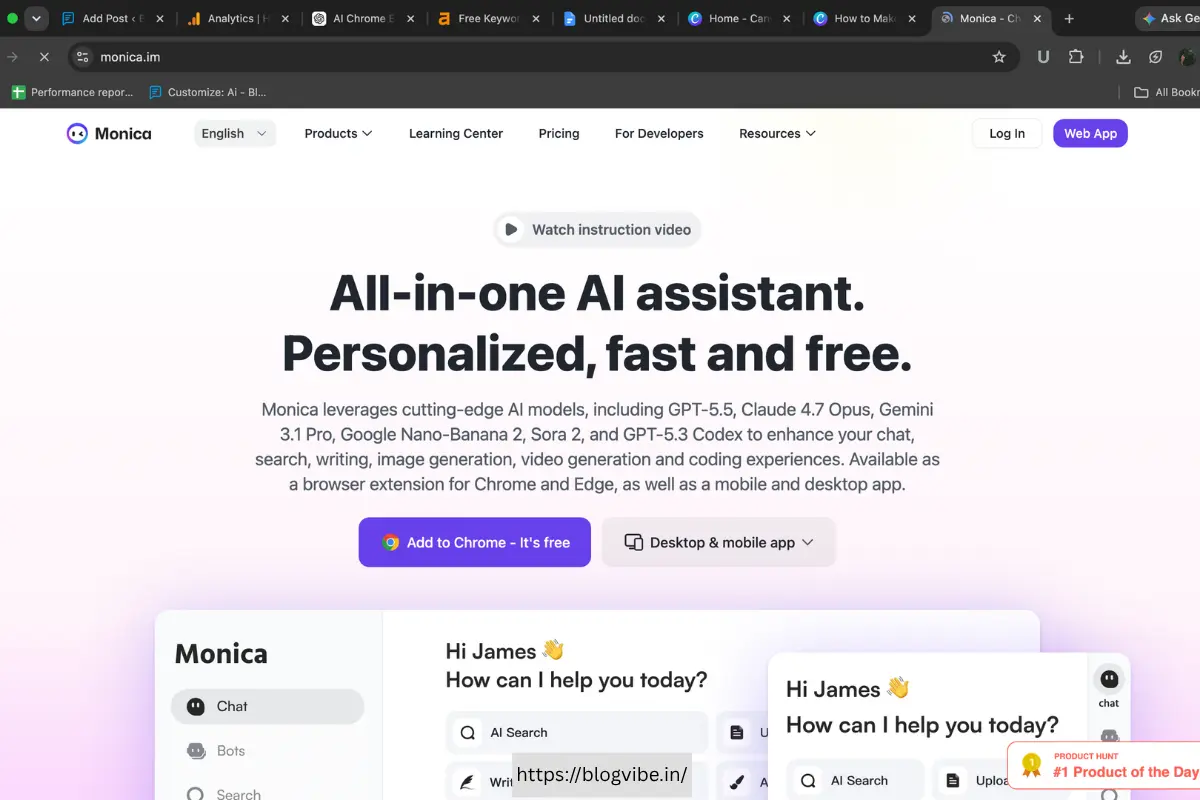
Task: Click the devices icon beside Desktop & mobile app
Action: (x=633, y=542)
